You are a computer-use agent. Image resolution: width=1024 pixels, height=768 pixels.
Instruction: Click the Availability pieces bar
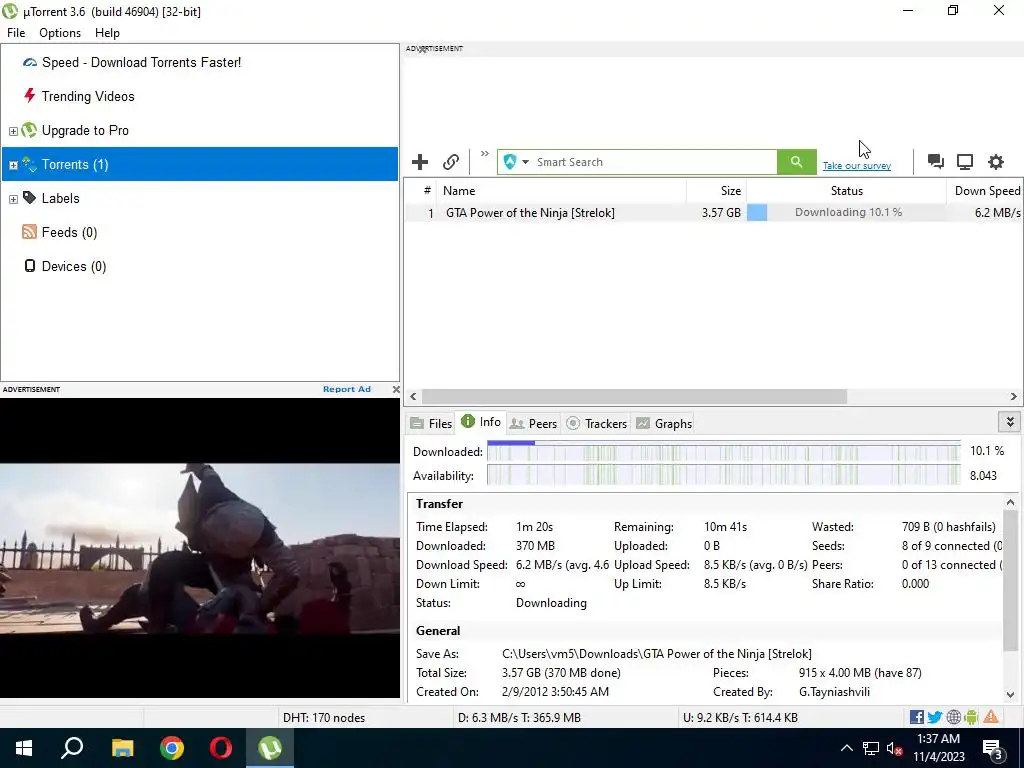[x=724, y=475]
